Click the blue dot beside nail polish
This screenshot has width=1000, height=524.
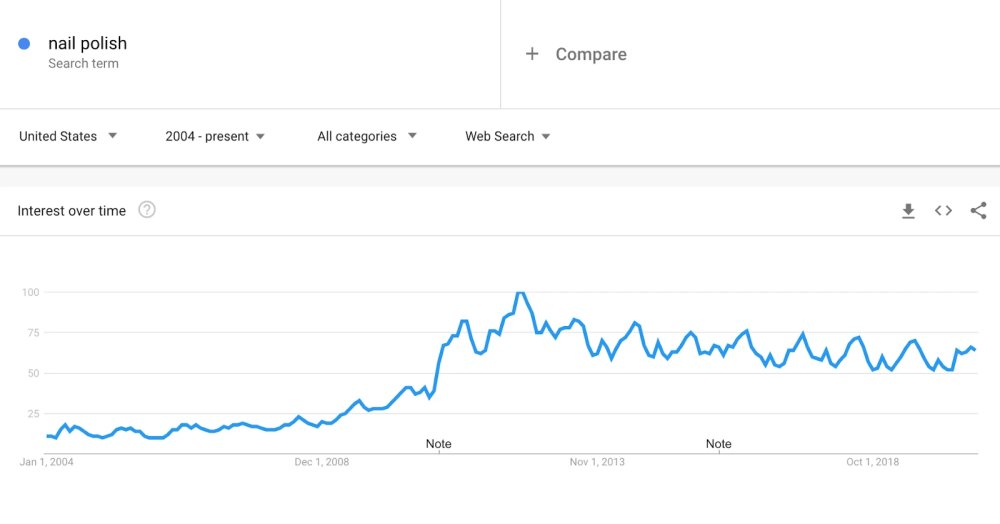click(24, 43)
